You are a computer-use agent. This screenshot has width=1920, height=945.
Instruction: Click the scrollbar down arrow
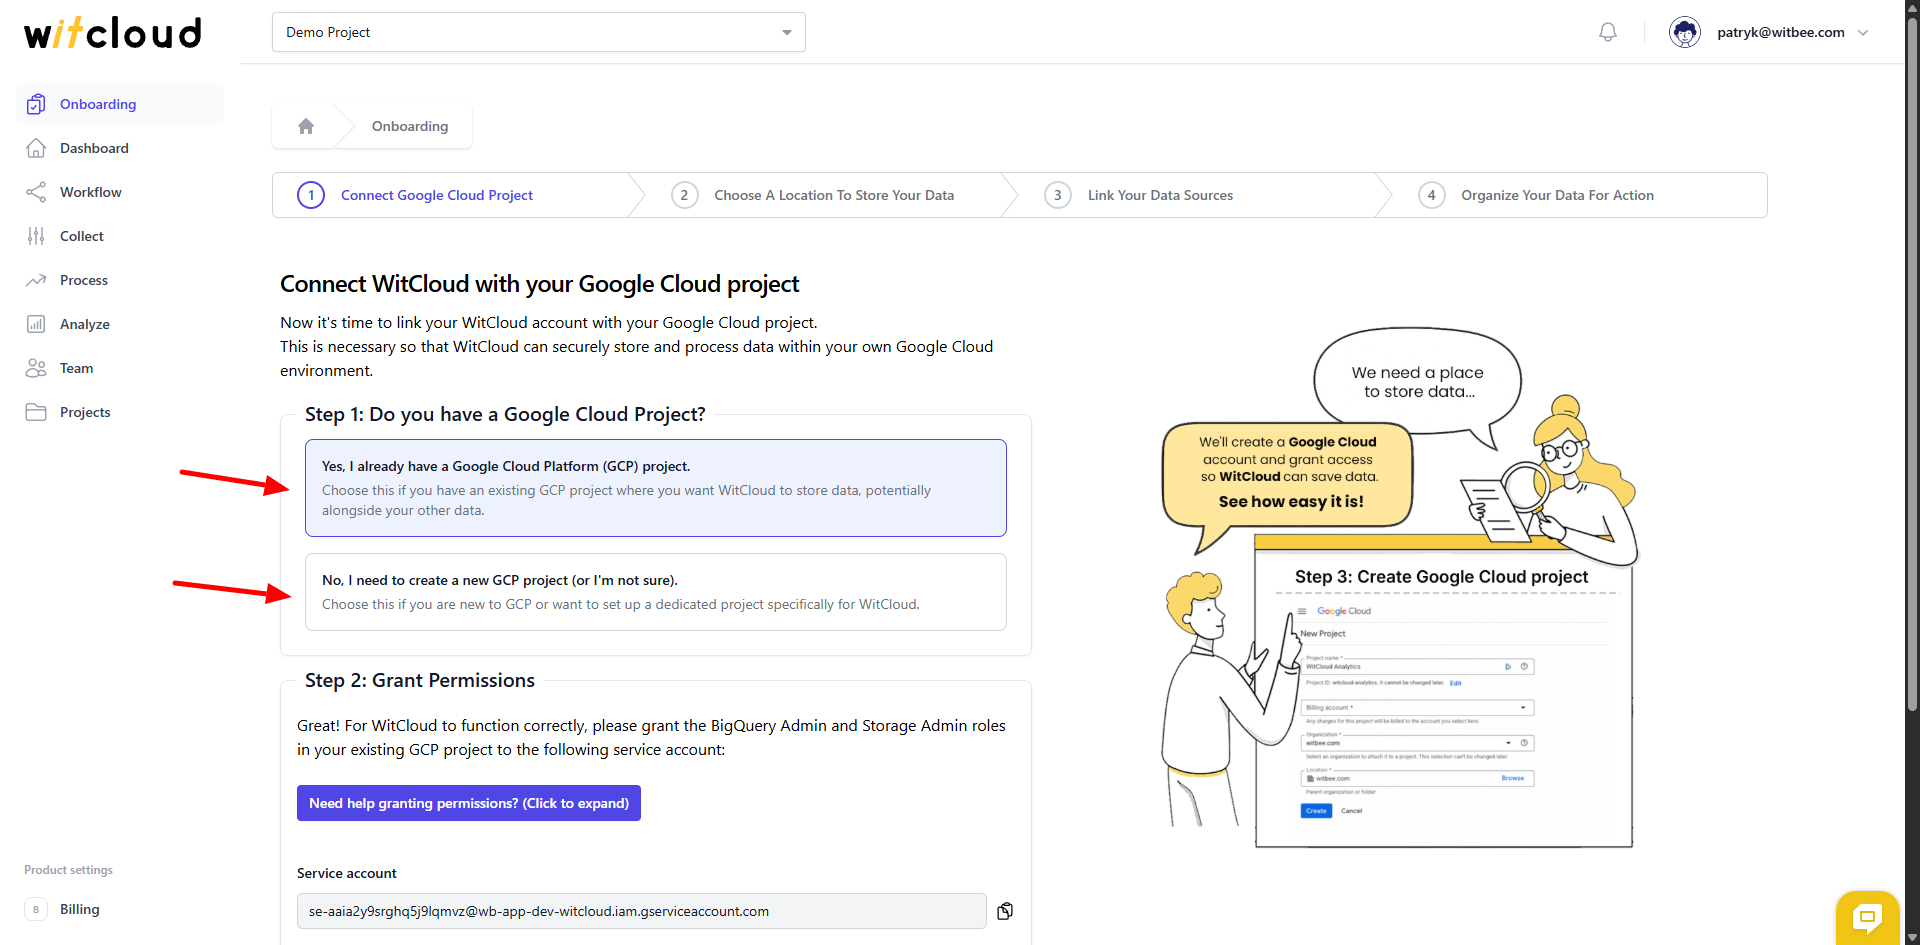point(1912,937)
